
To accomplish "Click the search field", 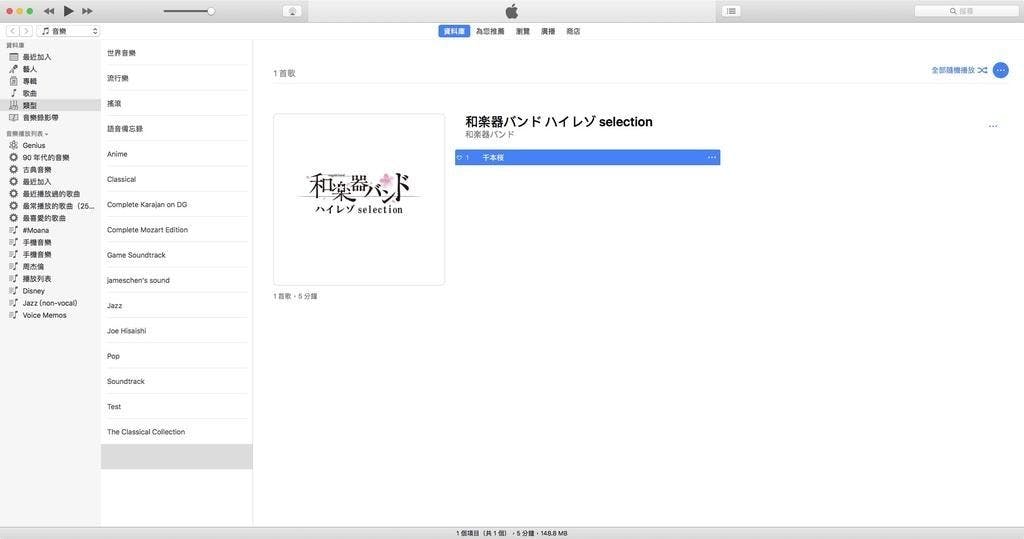I will click(966, 11).
